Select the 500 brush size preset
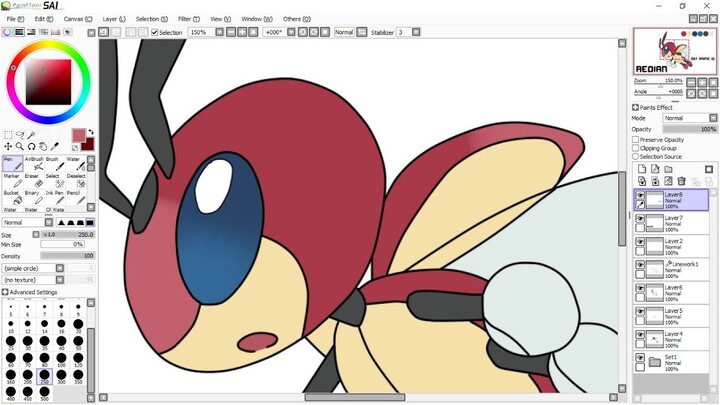Viewport: 720px width, 405px height. click(x=45, y=393)
